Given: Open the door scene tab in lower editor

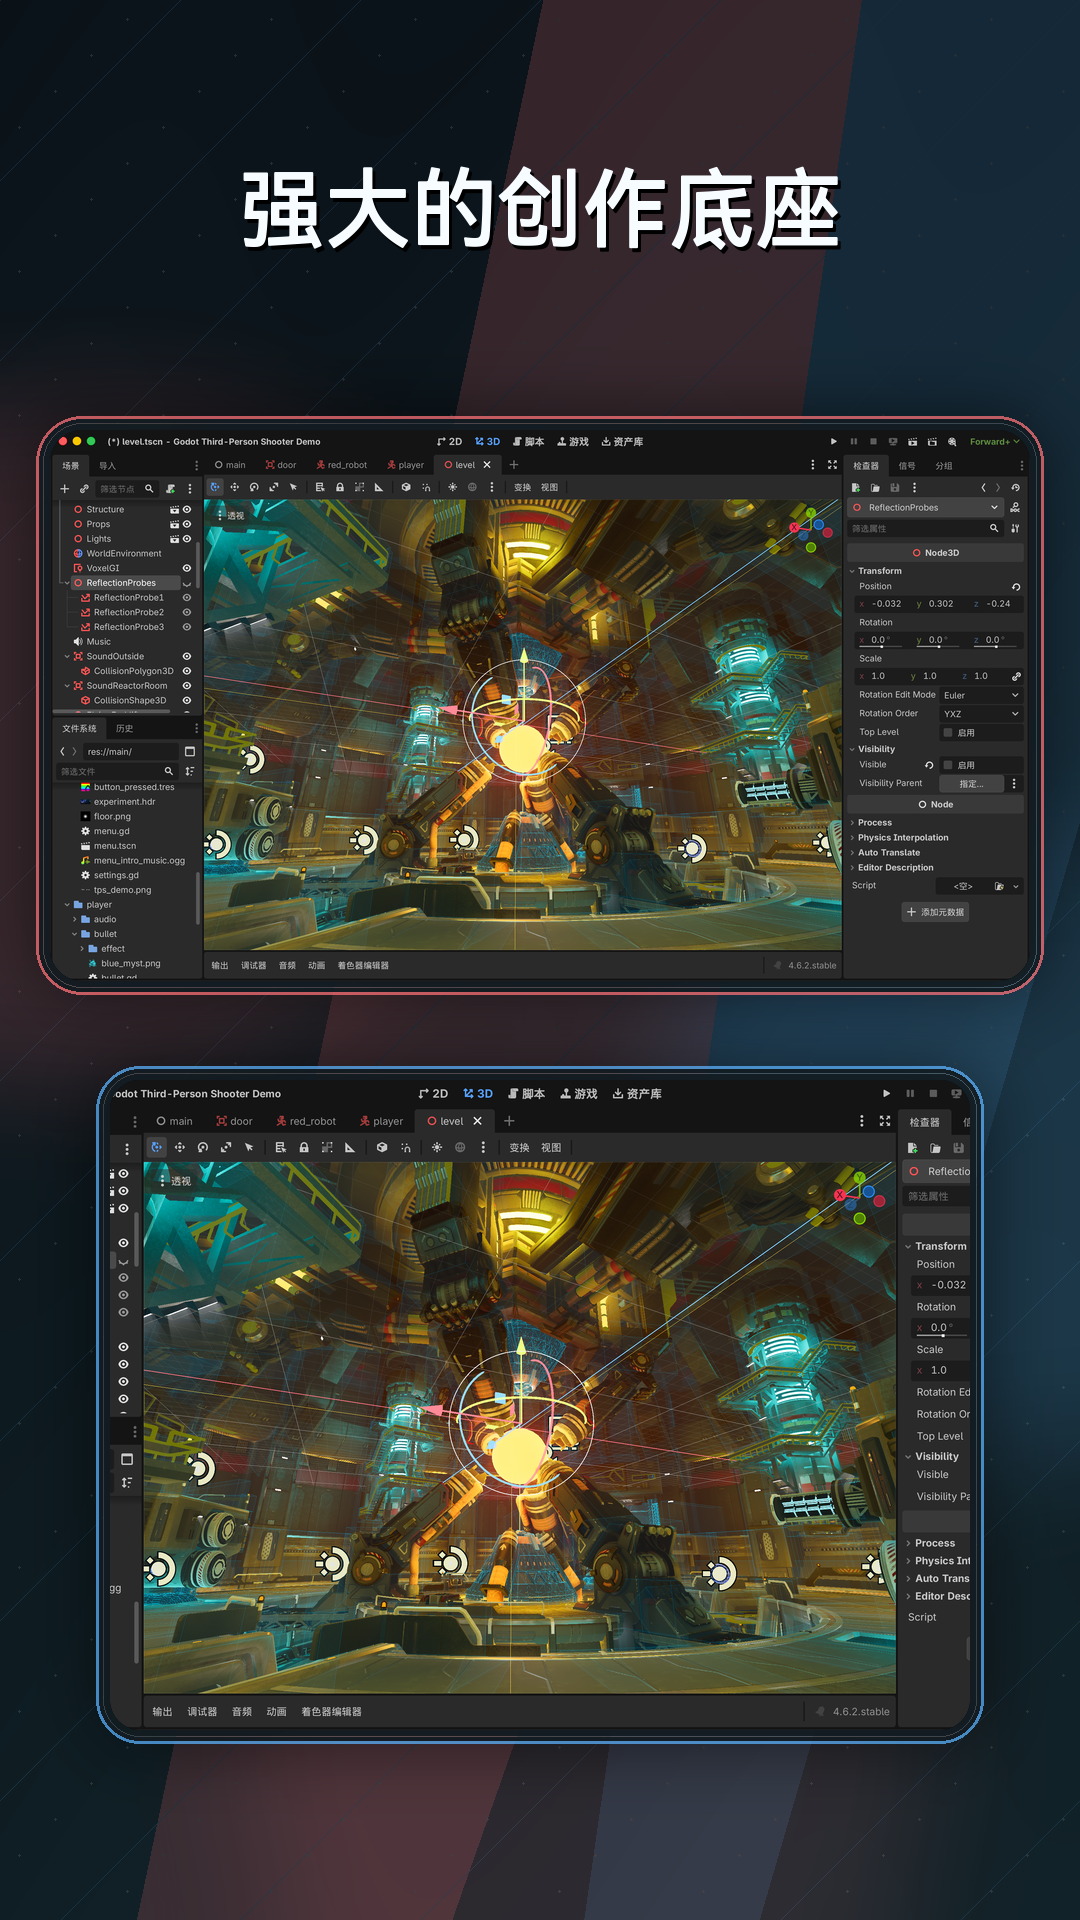Looking at the screenshot, I should click(235, 1121).
